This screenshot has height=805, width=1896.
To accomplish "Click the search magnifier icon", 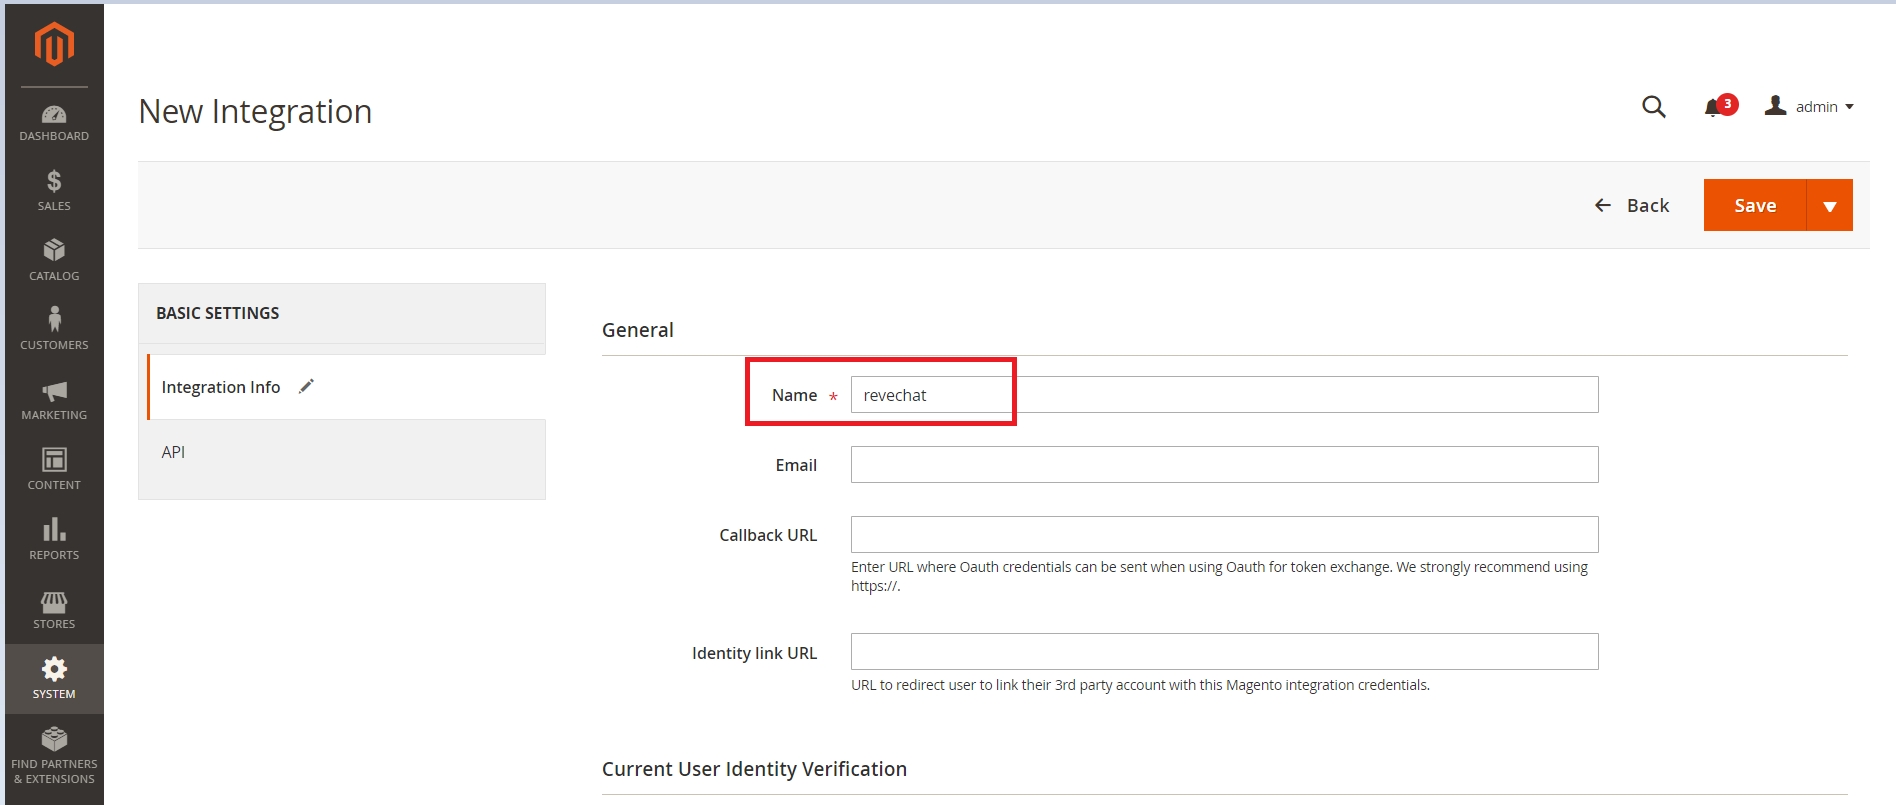I will pyautogui.click(x=1653, y=107).
